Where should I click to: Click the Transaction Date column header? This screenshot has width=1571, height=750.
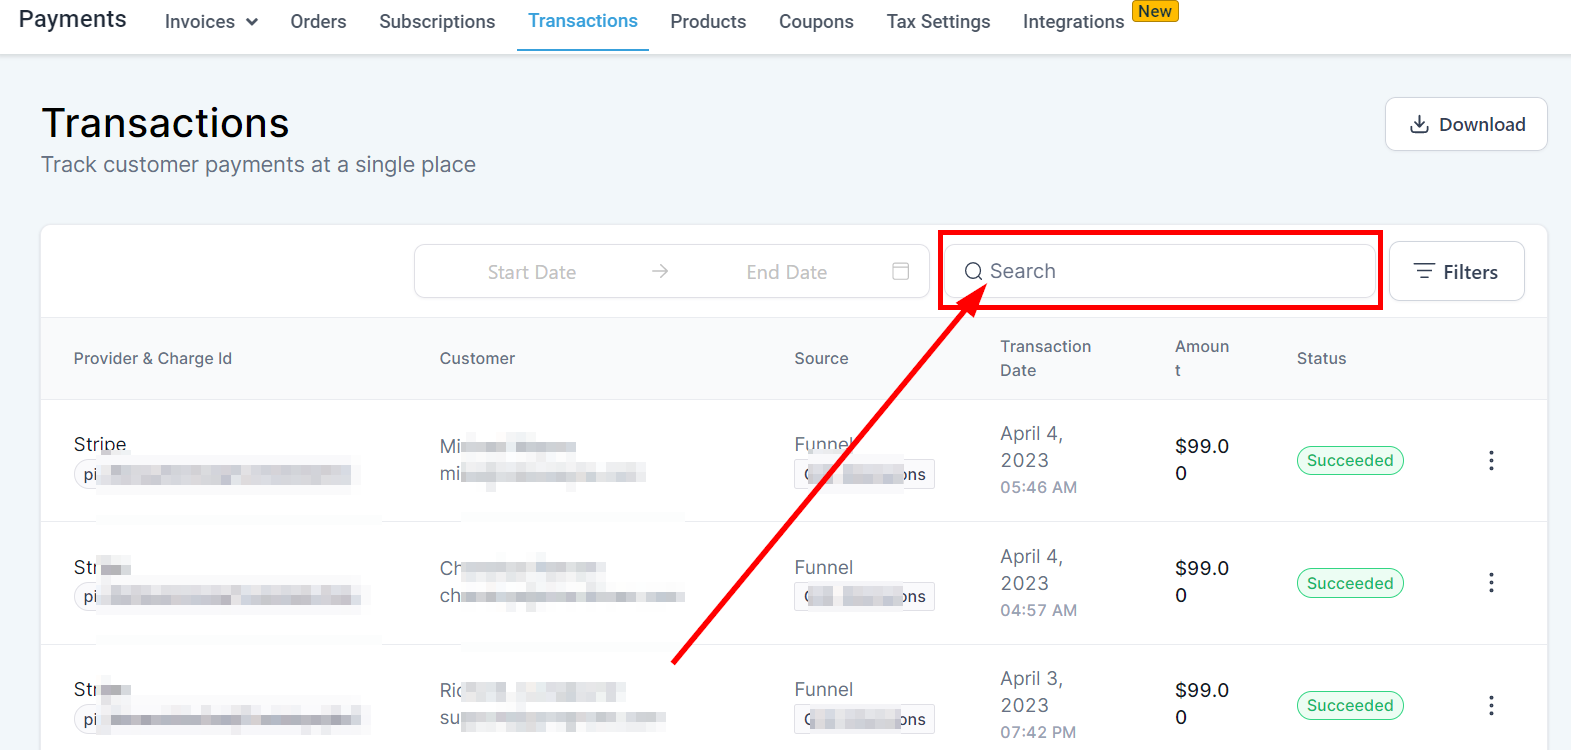pyautogui.click(x=1045, y=358)
